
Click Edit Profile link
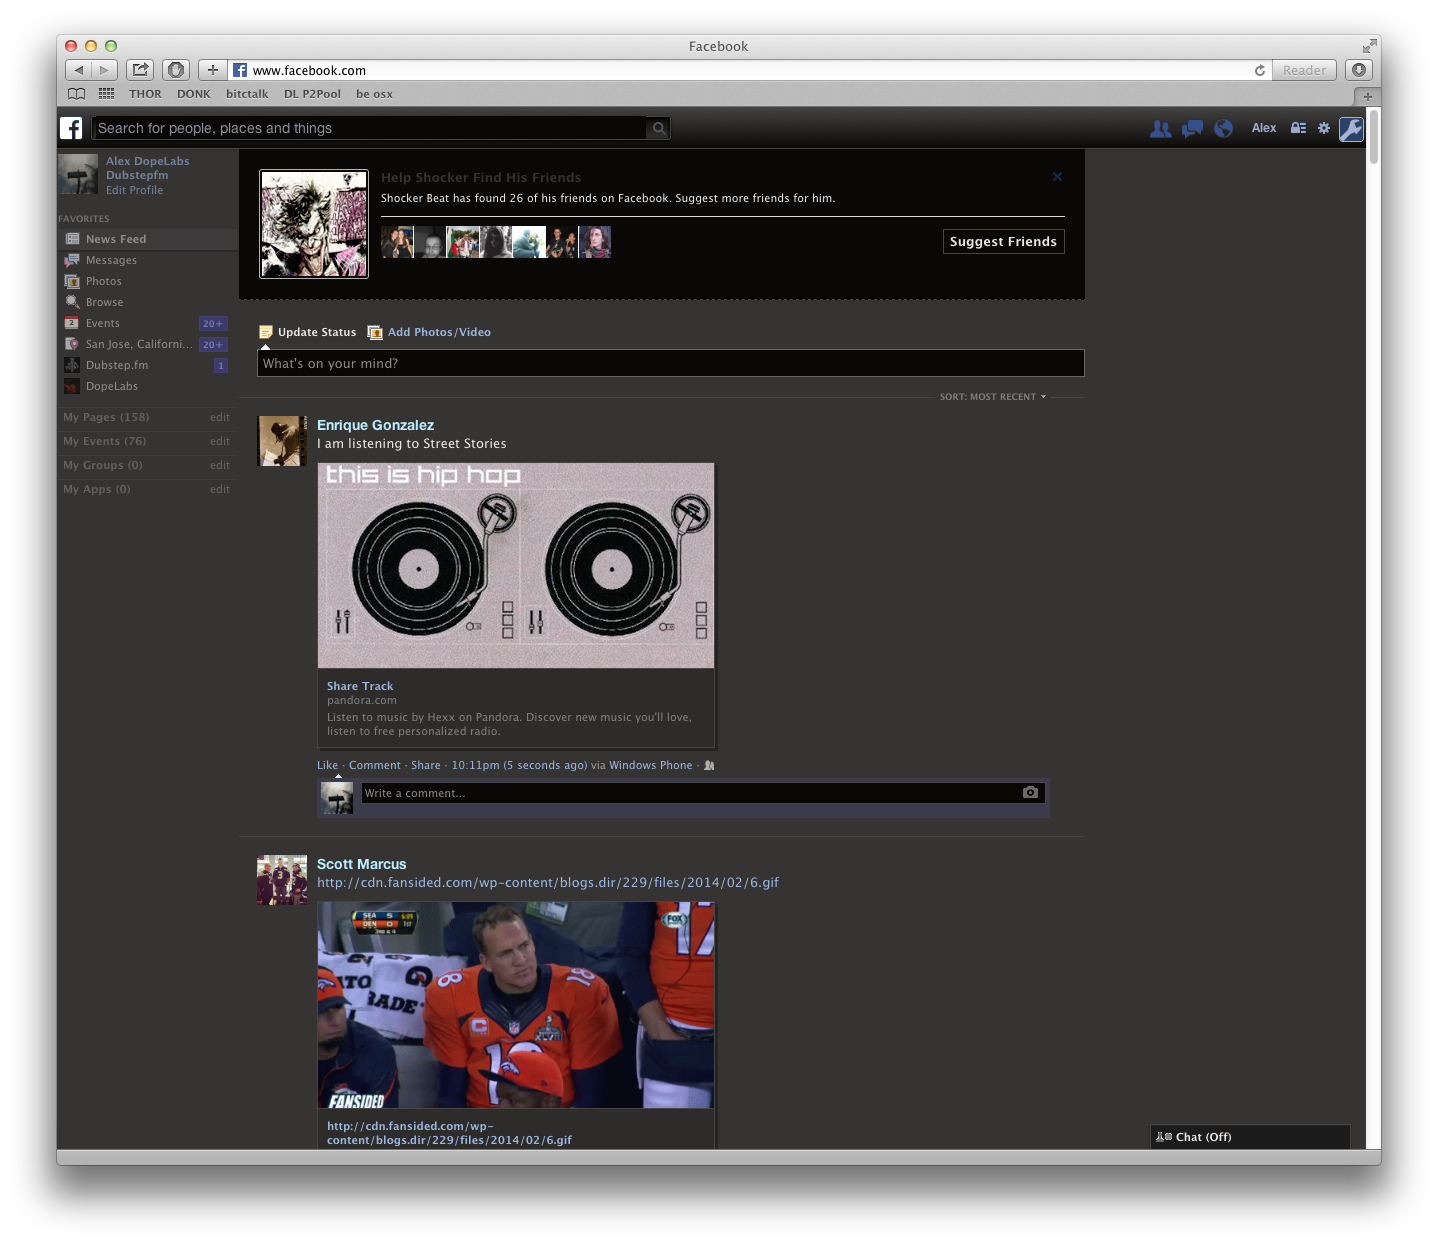pos(134,190)
